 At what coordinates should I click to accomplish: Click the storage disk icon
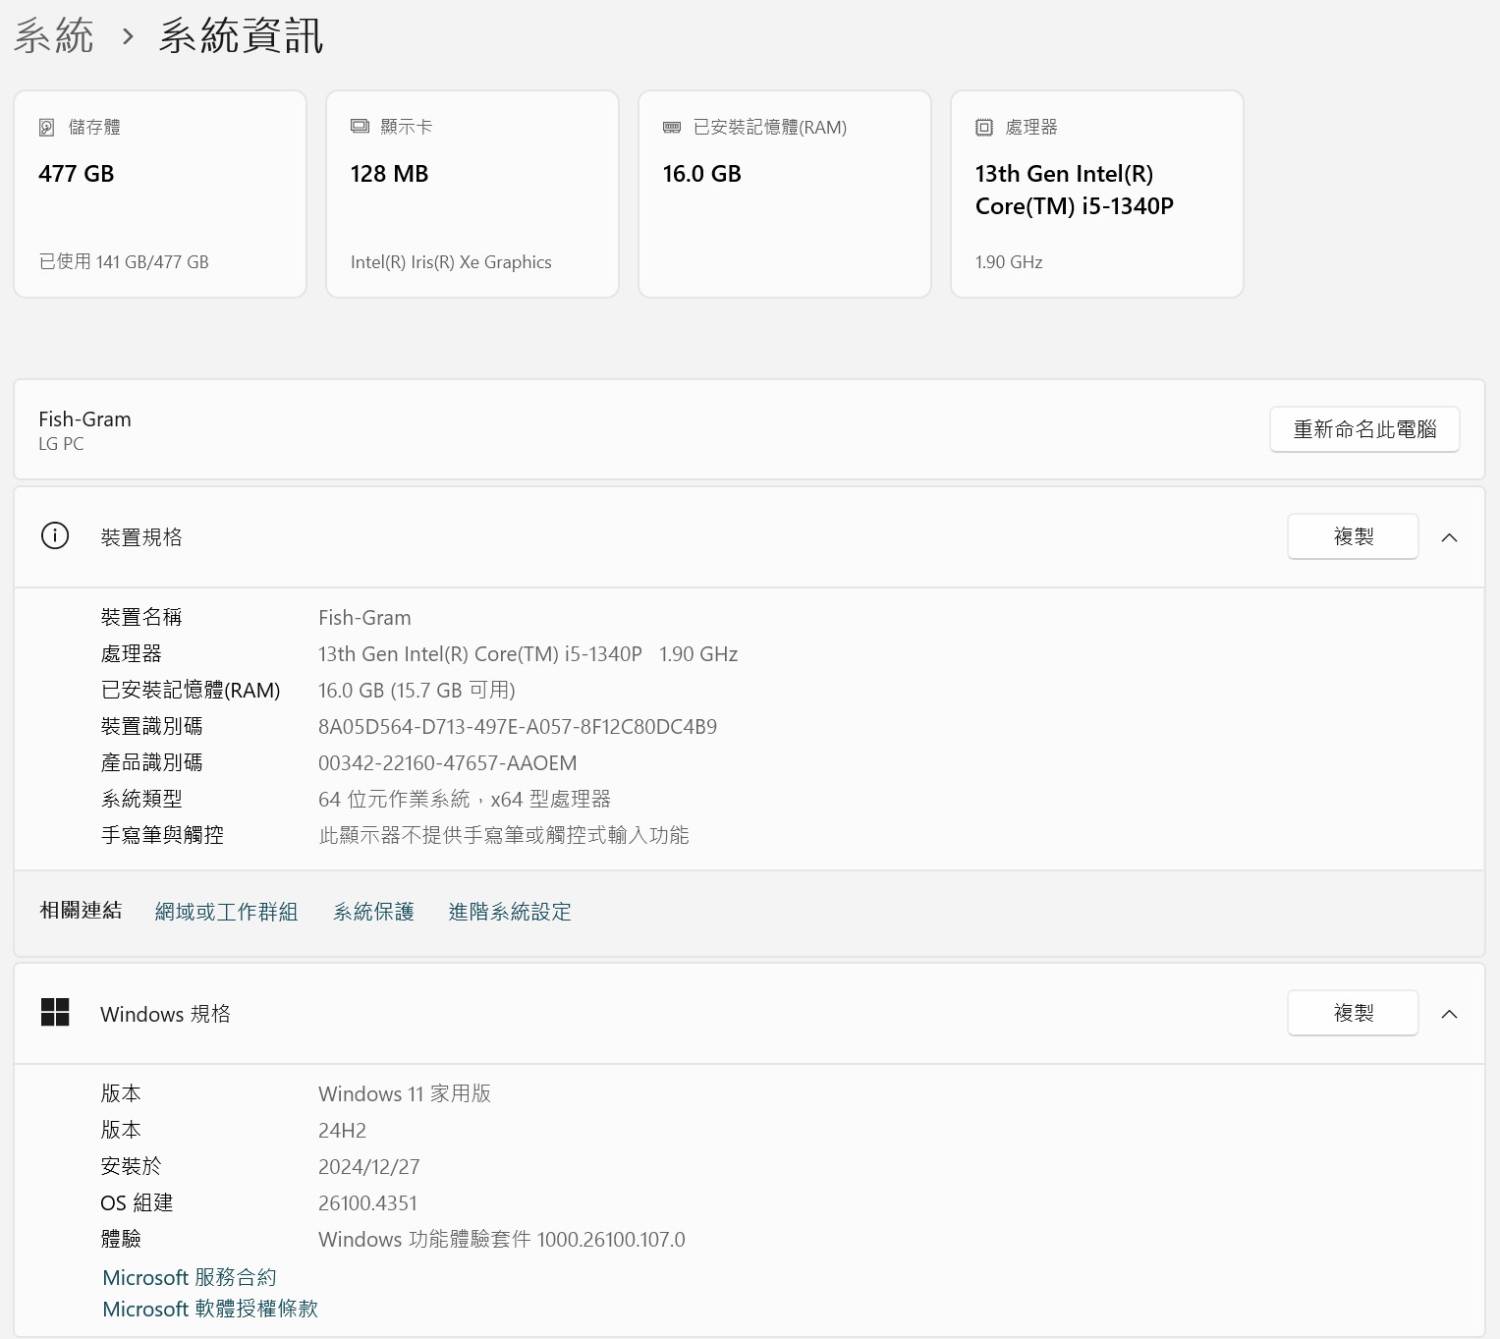click(x=47, y=127)
